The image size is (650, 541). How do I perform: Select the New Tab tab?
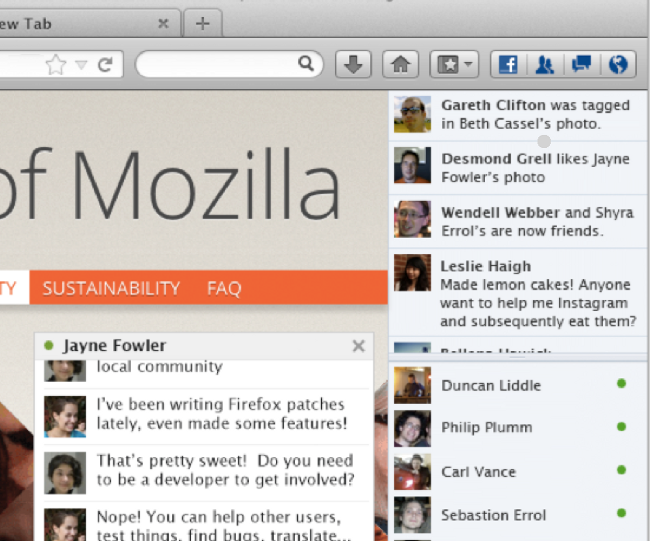click(x=89, y=24)
